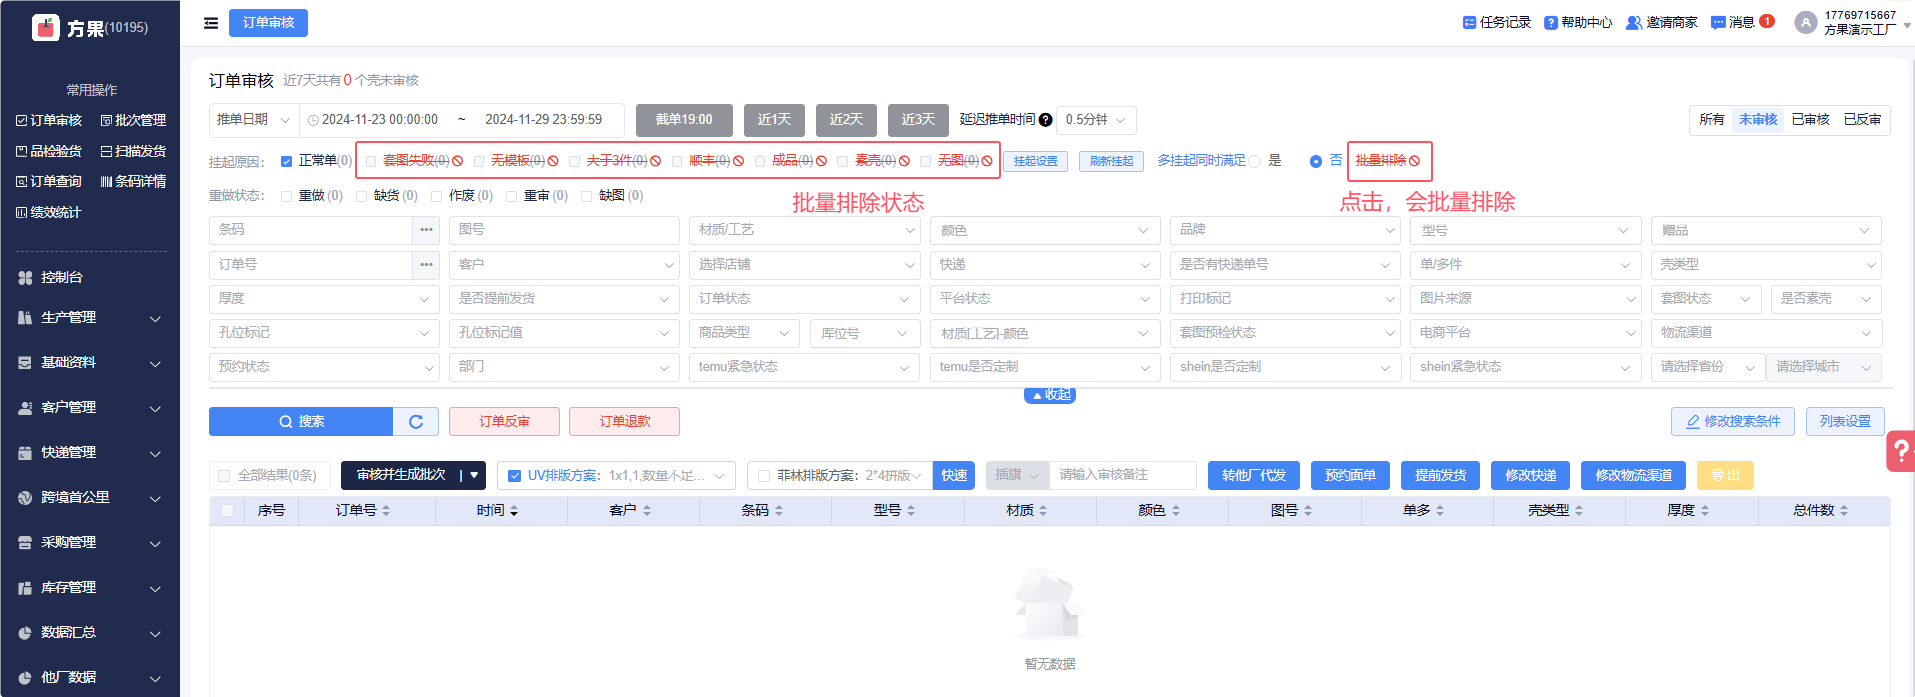1915x697 pixels.
Task: Click the 邀请商家 invite merchant icon
Action: coord(1634,23)
